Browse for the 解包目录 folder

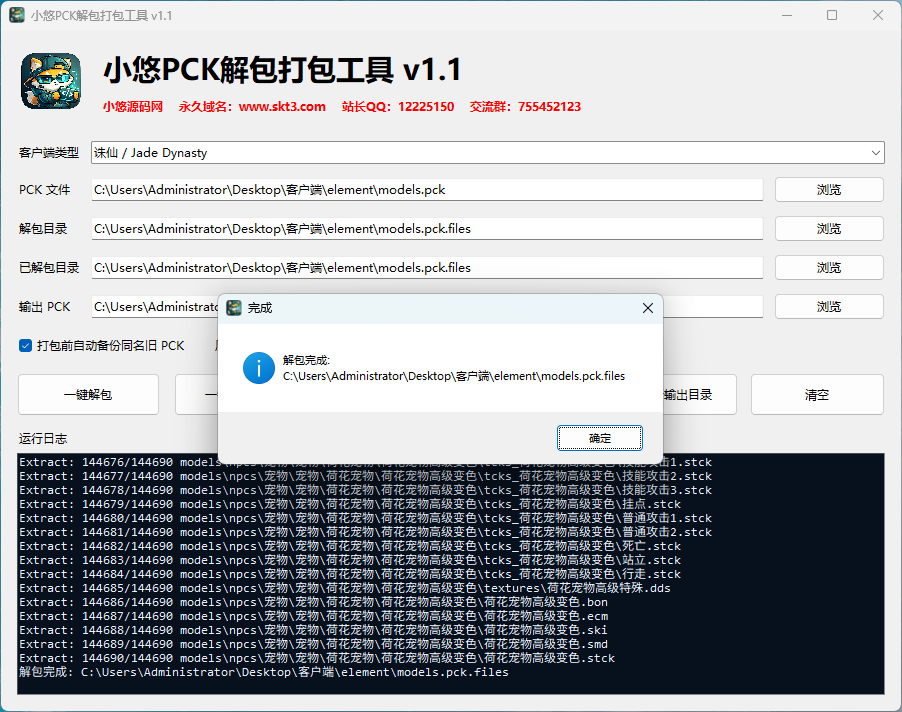(829, 229)
